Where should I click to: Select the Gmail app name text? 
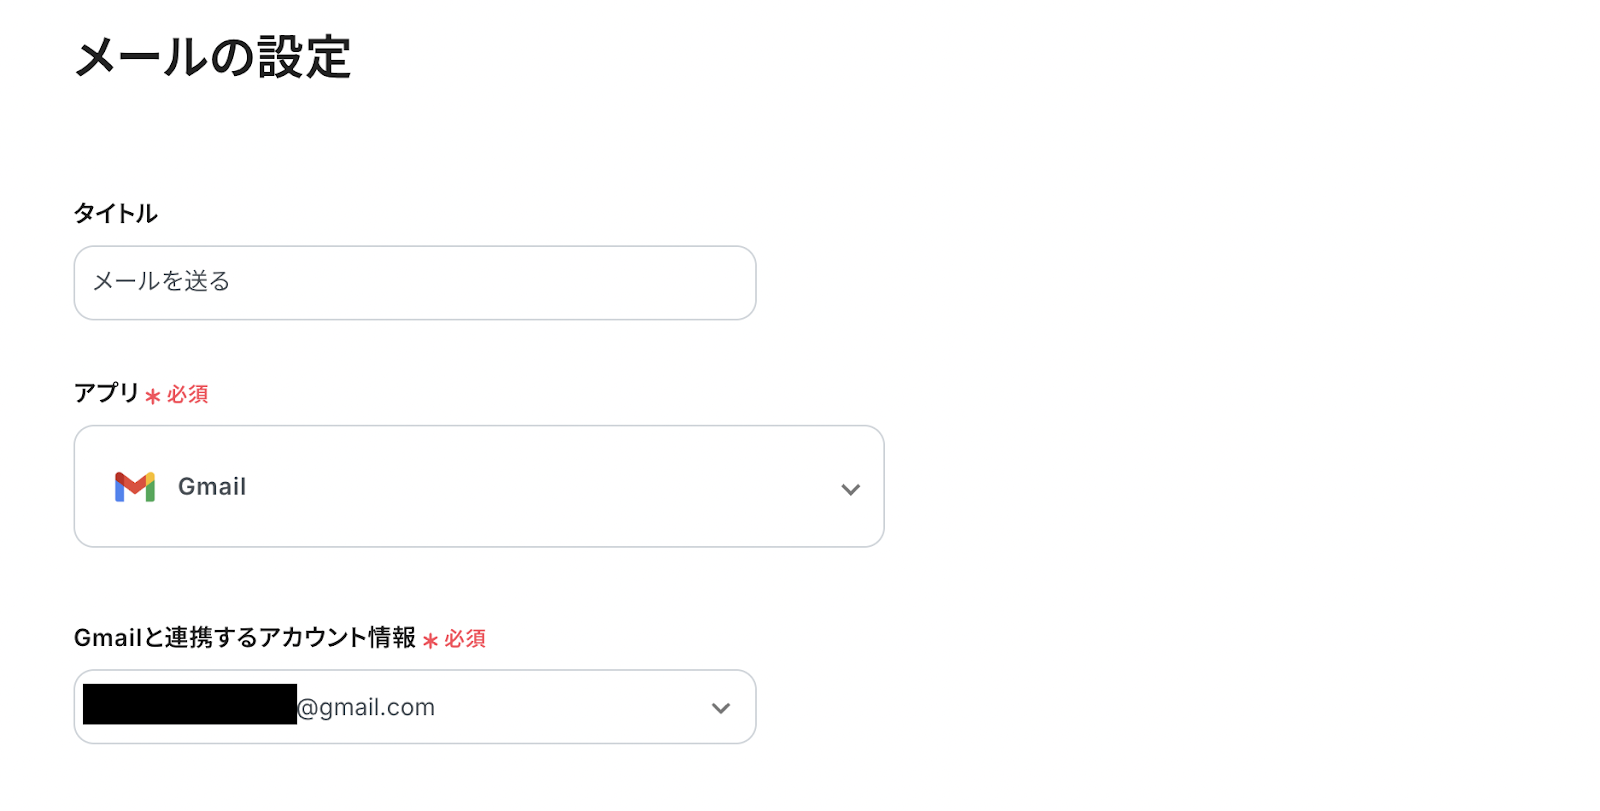pyautogui.click(x=212, y=487)
